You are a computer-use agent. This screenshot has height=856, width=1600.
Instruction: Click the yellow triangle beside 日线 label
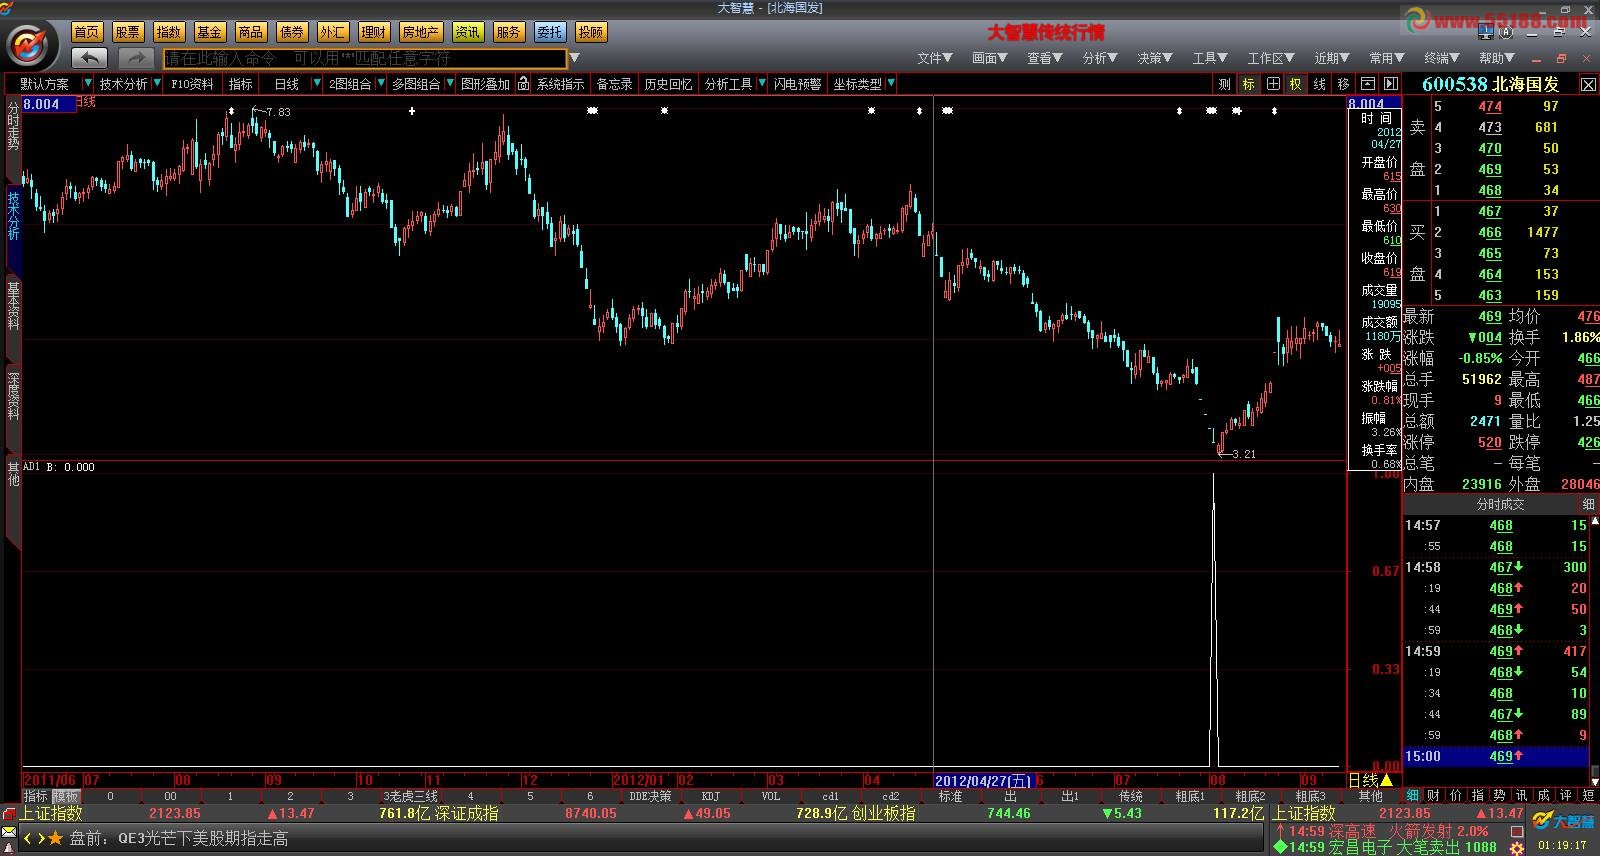[1386, 780]
